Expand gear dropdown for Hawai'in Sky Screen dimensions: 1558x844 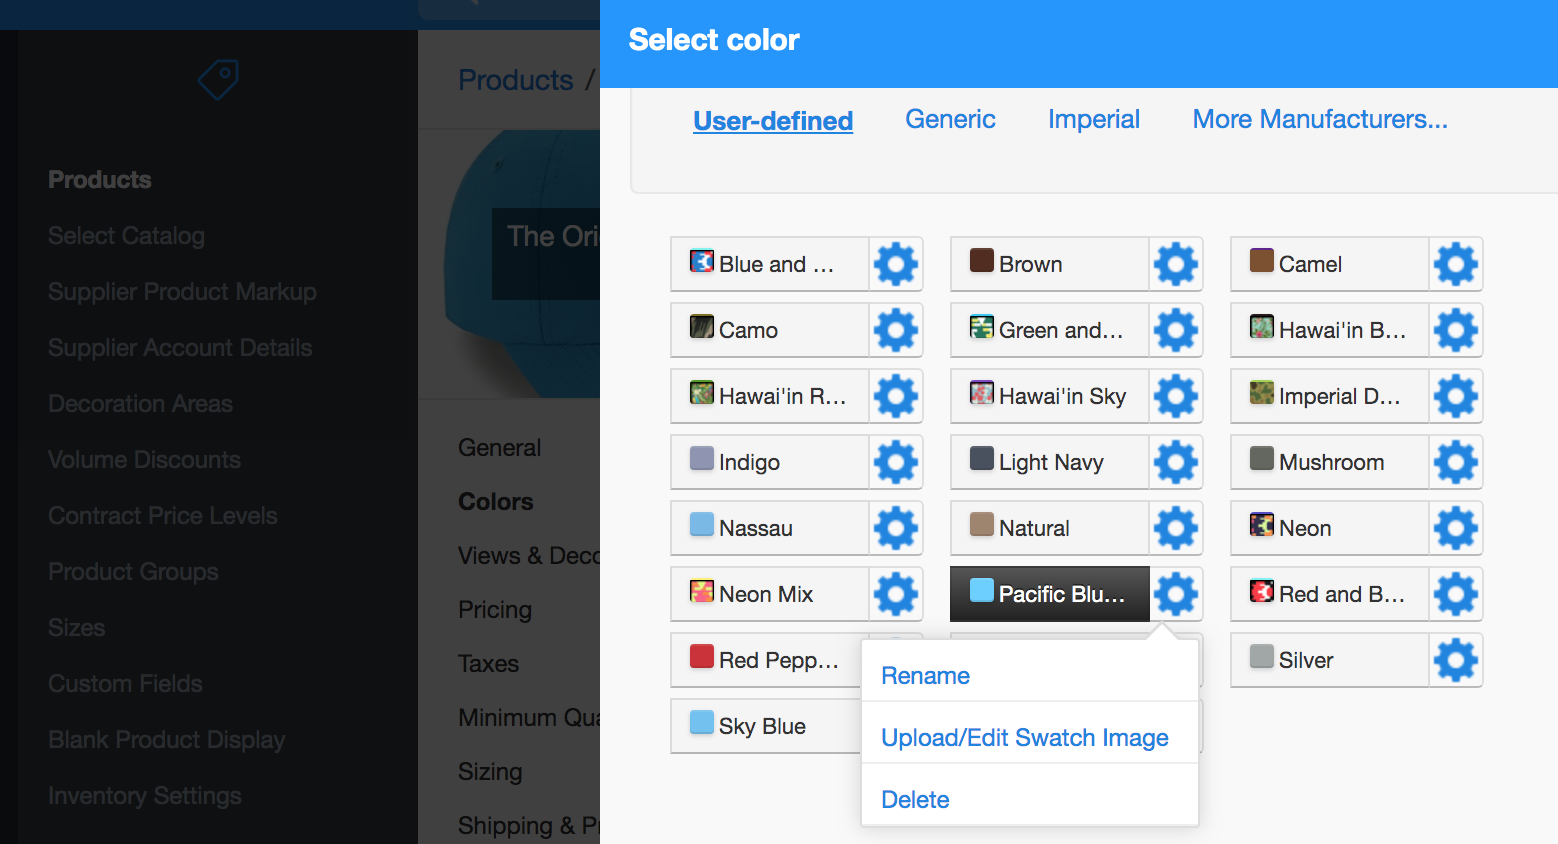tap(1175, 396)
